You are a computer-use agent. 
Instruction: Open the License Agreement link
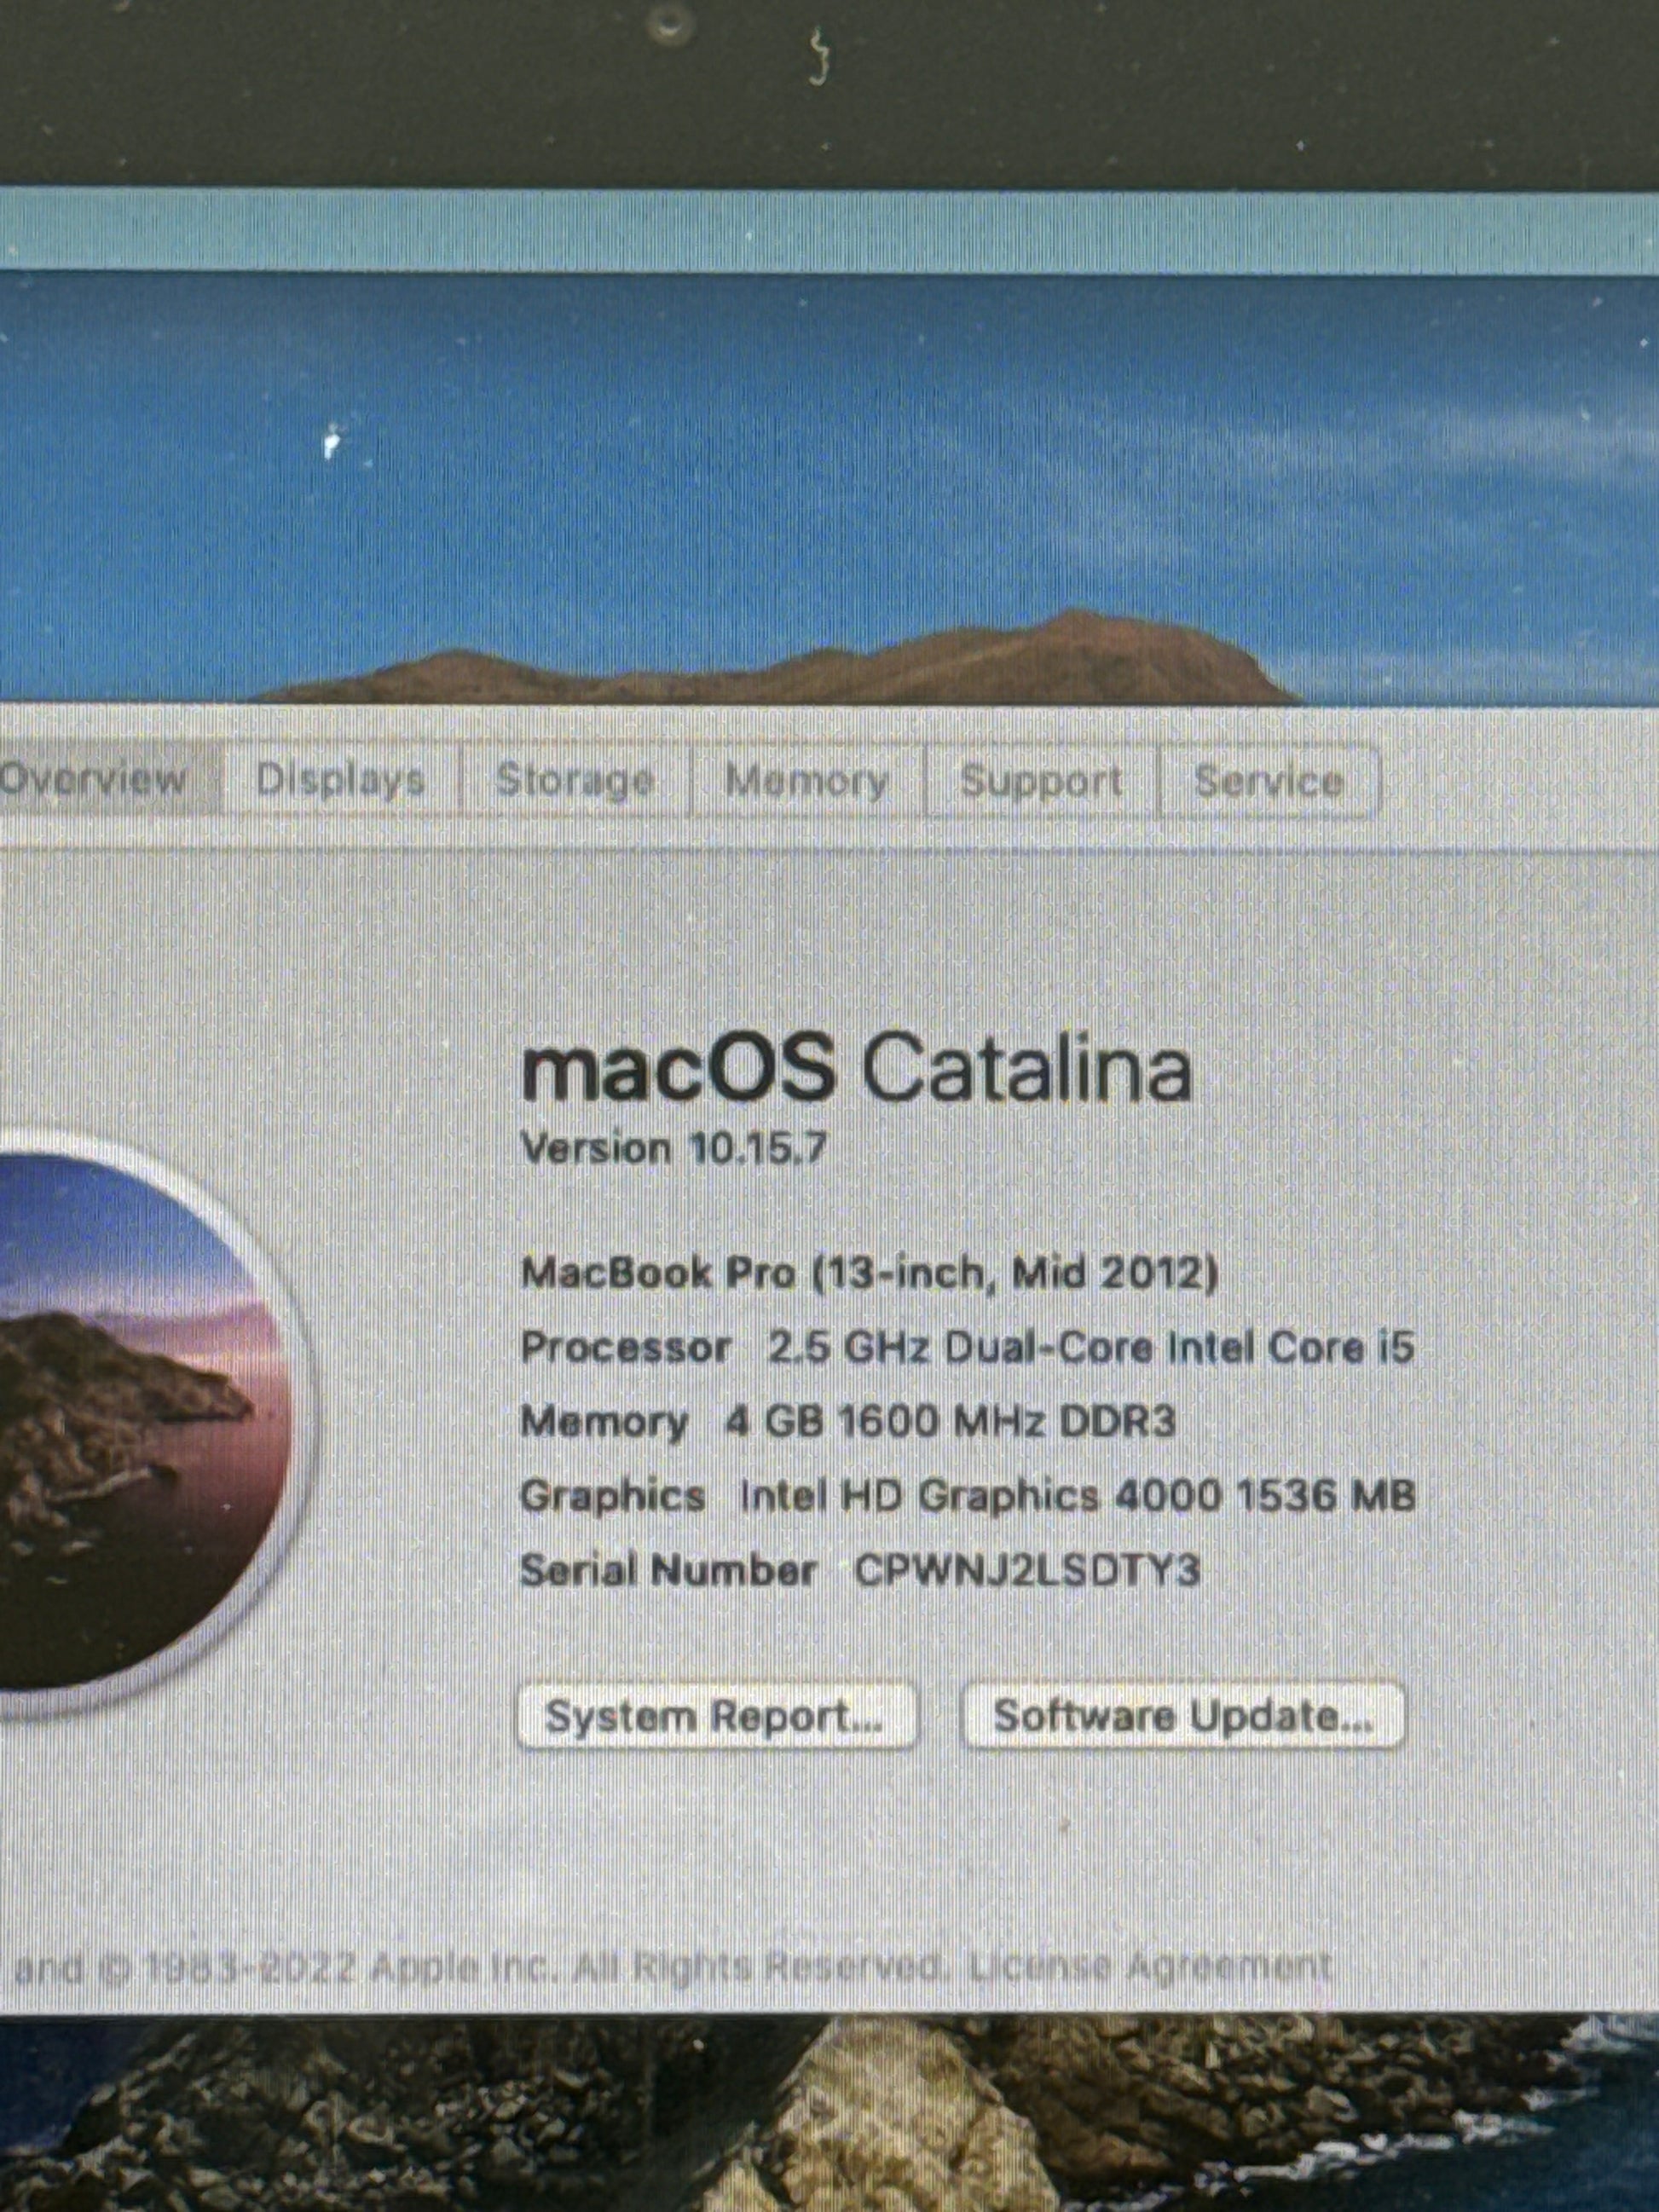1150,1965
